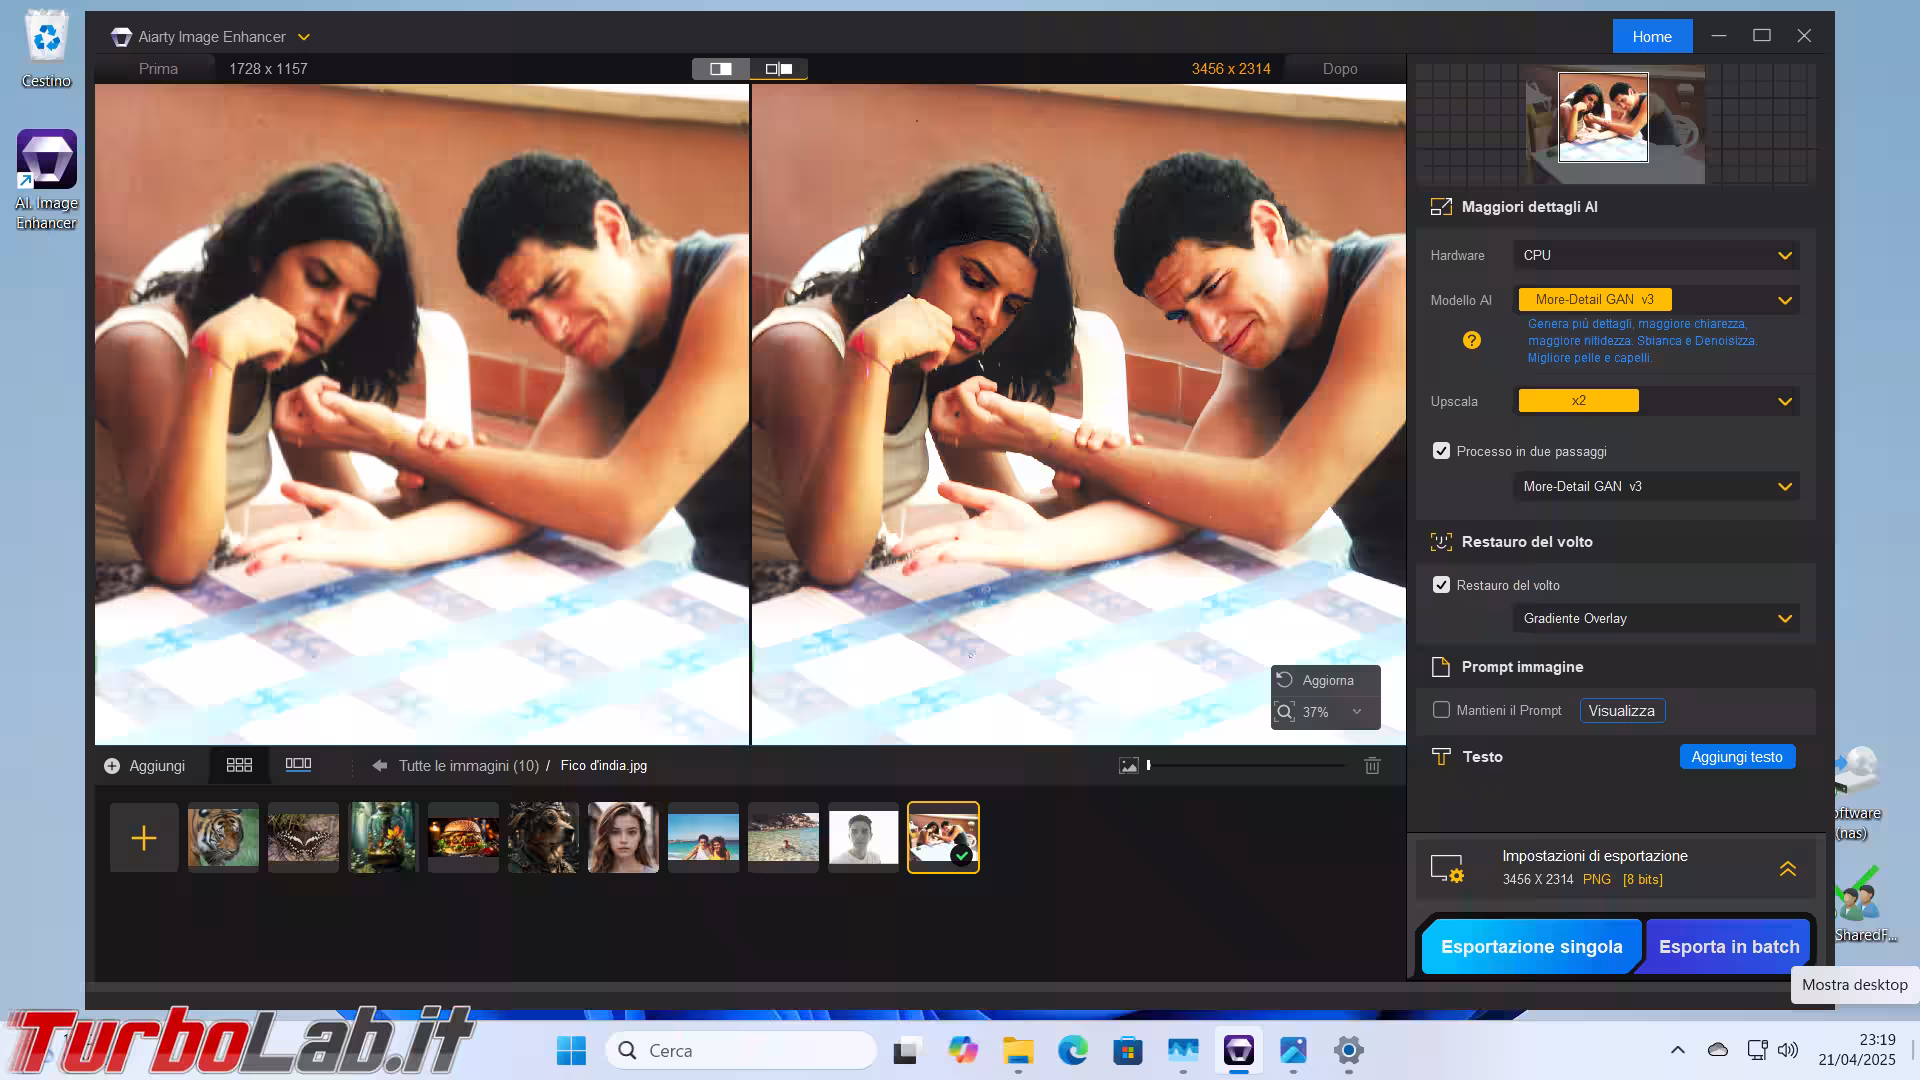Viewport: 1920px width, 1080px height.
Task: Click the thumbnail size slider
Action: [x=1246, y=766]
